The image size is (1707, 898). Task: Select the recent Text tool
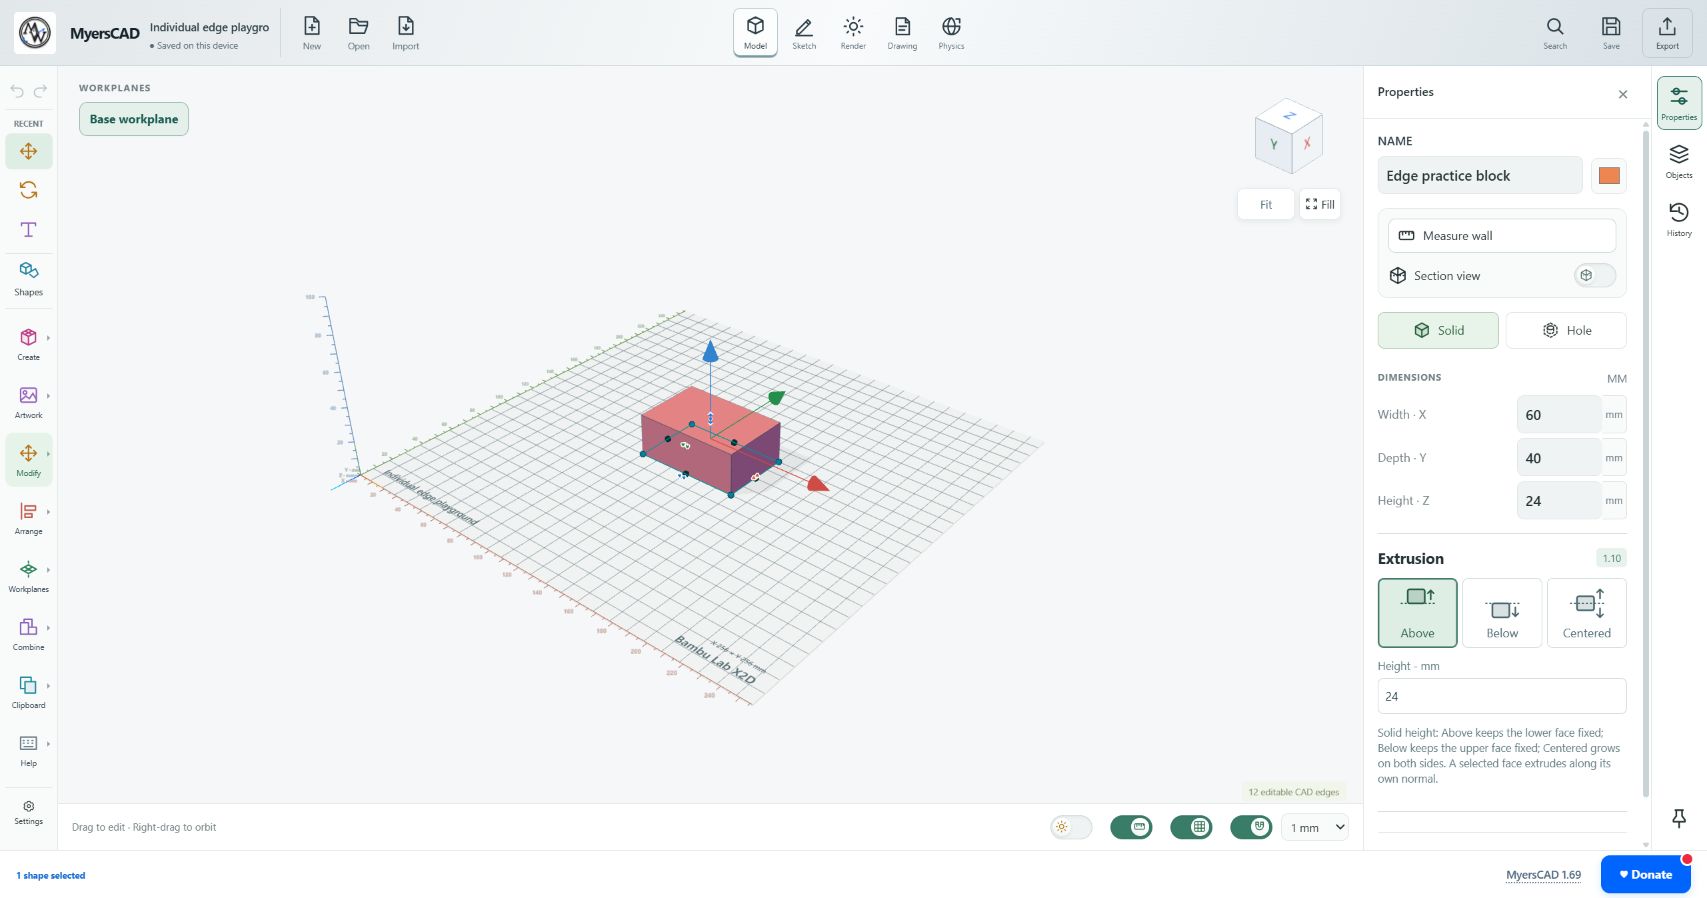point(29,229)
